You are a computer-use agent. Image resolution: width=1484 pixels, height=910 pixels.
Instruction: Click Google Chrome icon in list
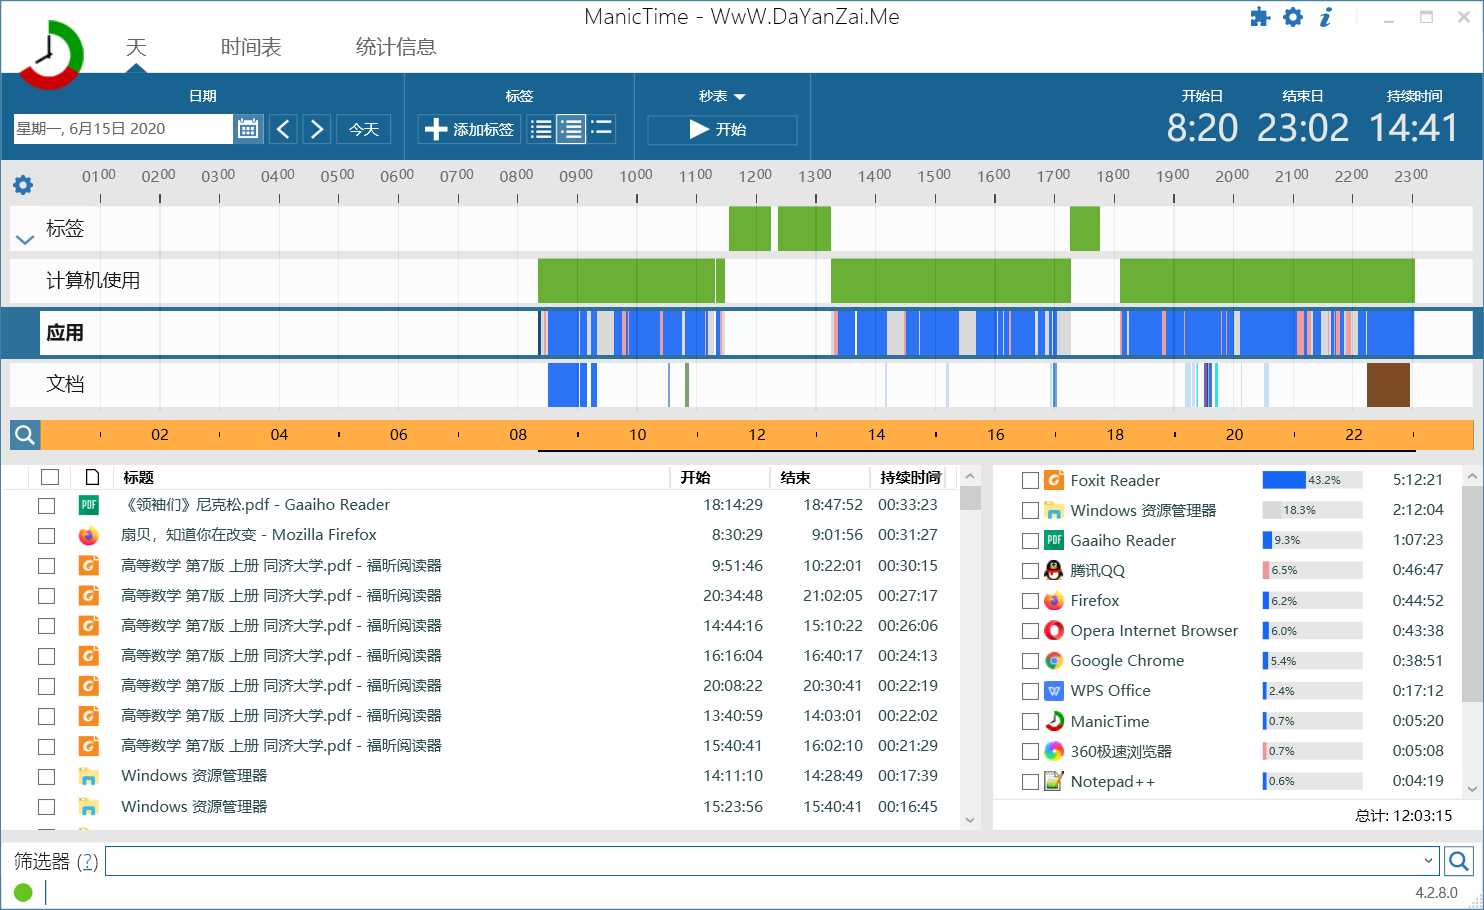[x=1054, y=661]
